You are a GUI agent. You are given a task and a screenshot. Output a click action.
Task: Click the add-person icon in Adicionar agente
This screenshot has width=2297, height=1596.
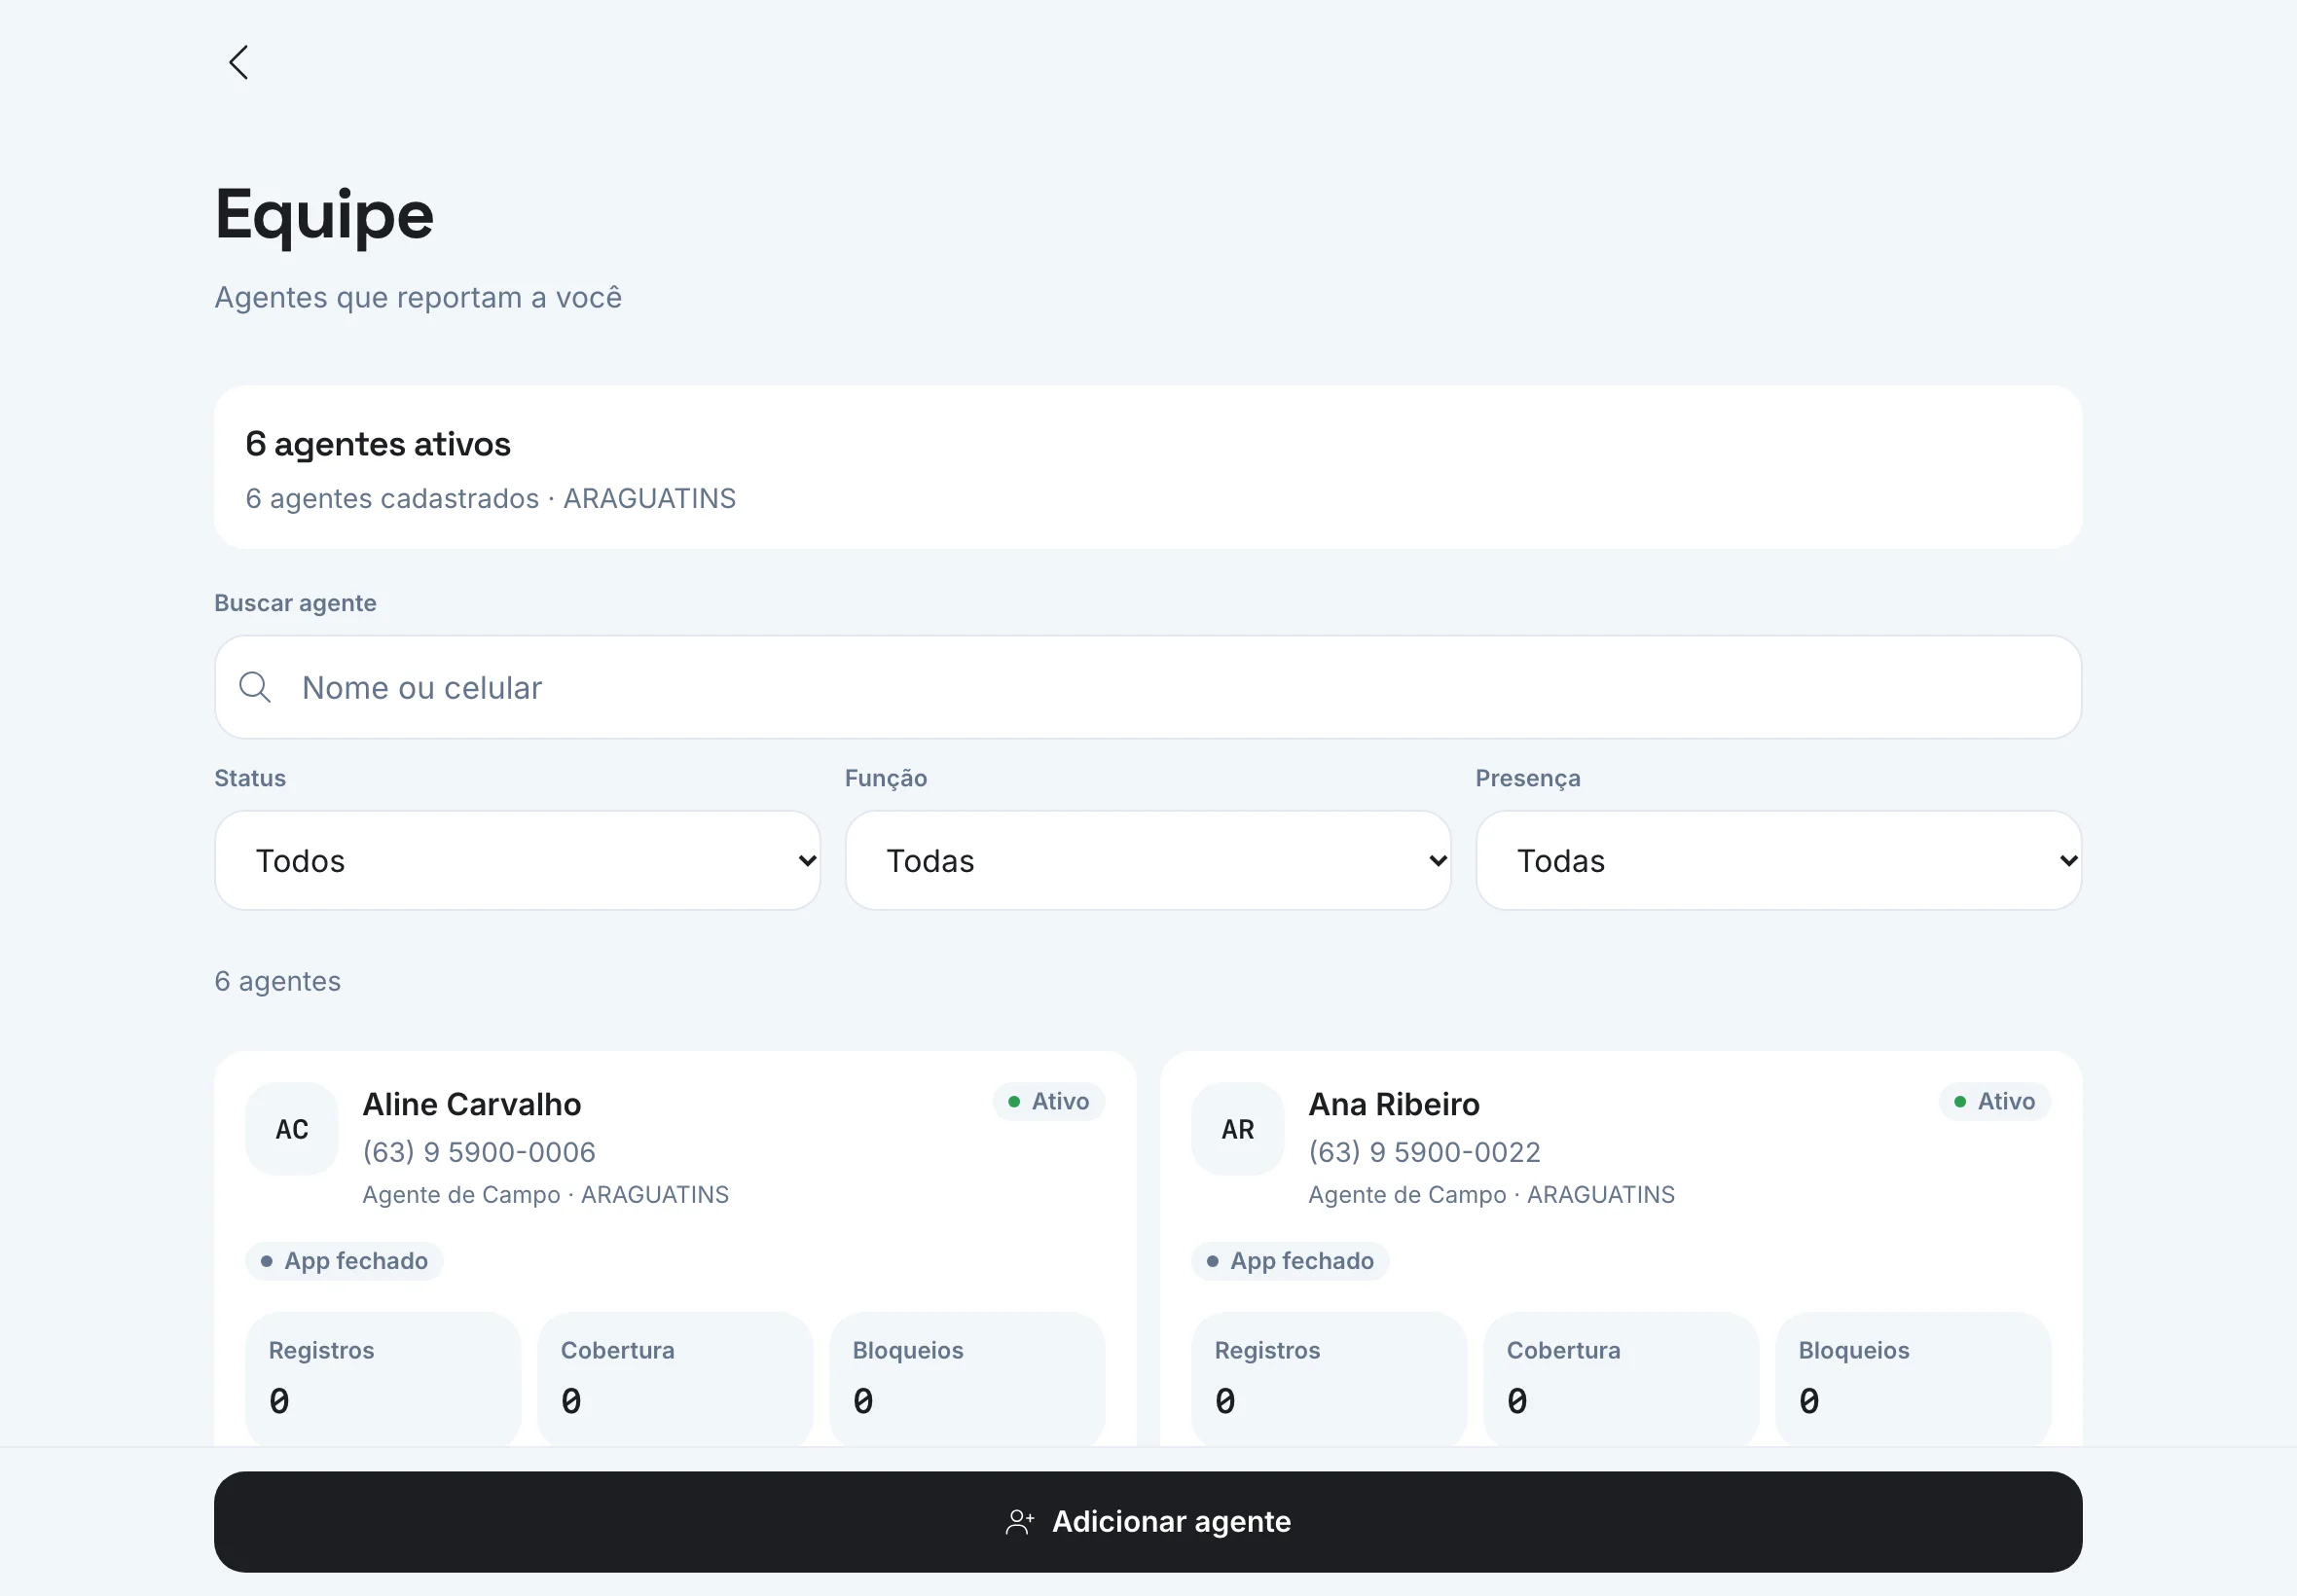1020,1522
